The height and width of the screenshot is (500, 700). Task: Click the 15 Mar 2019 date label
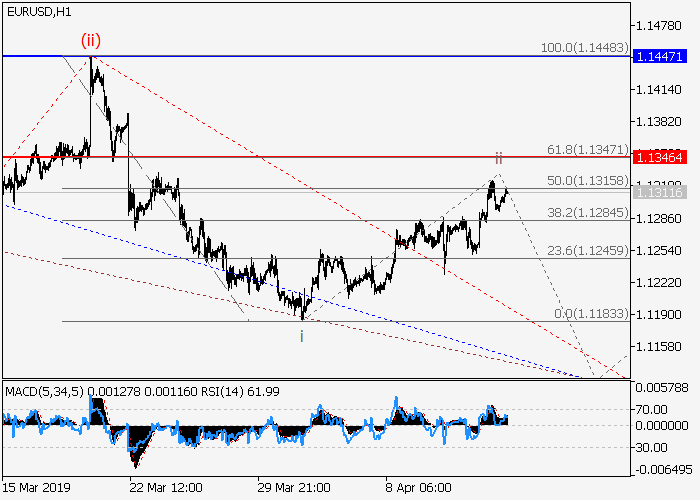point(38,487)
